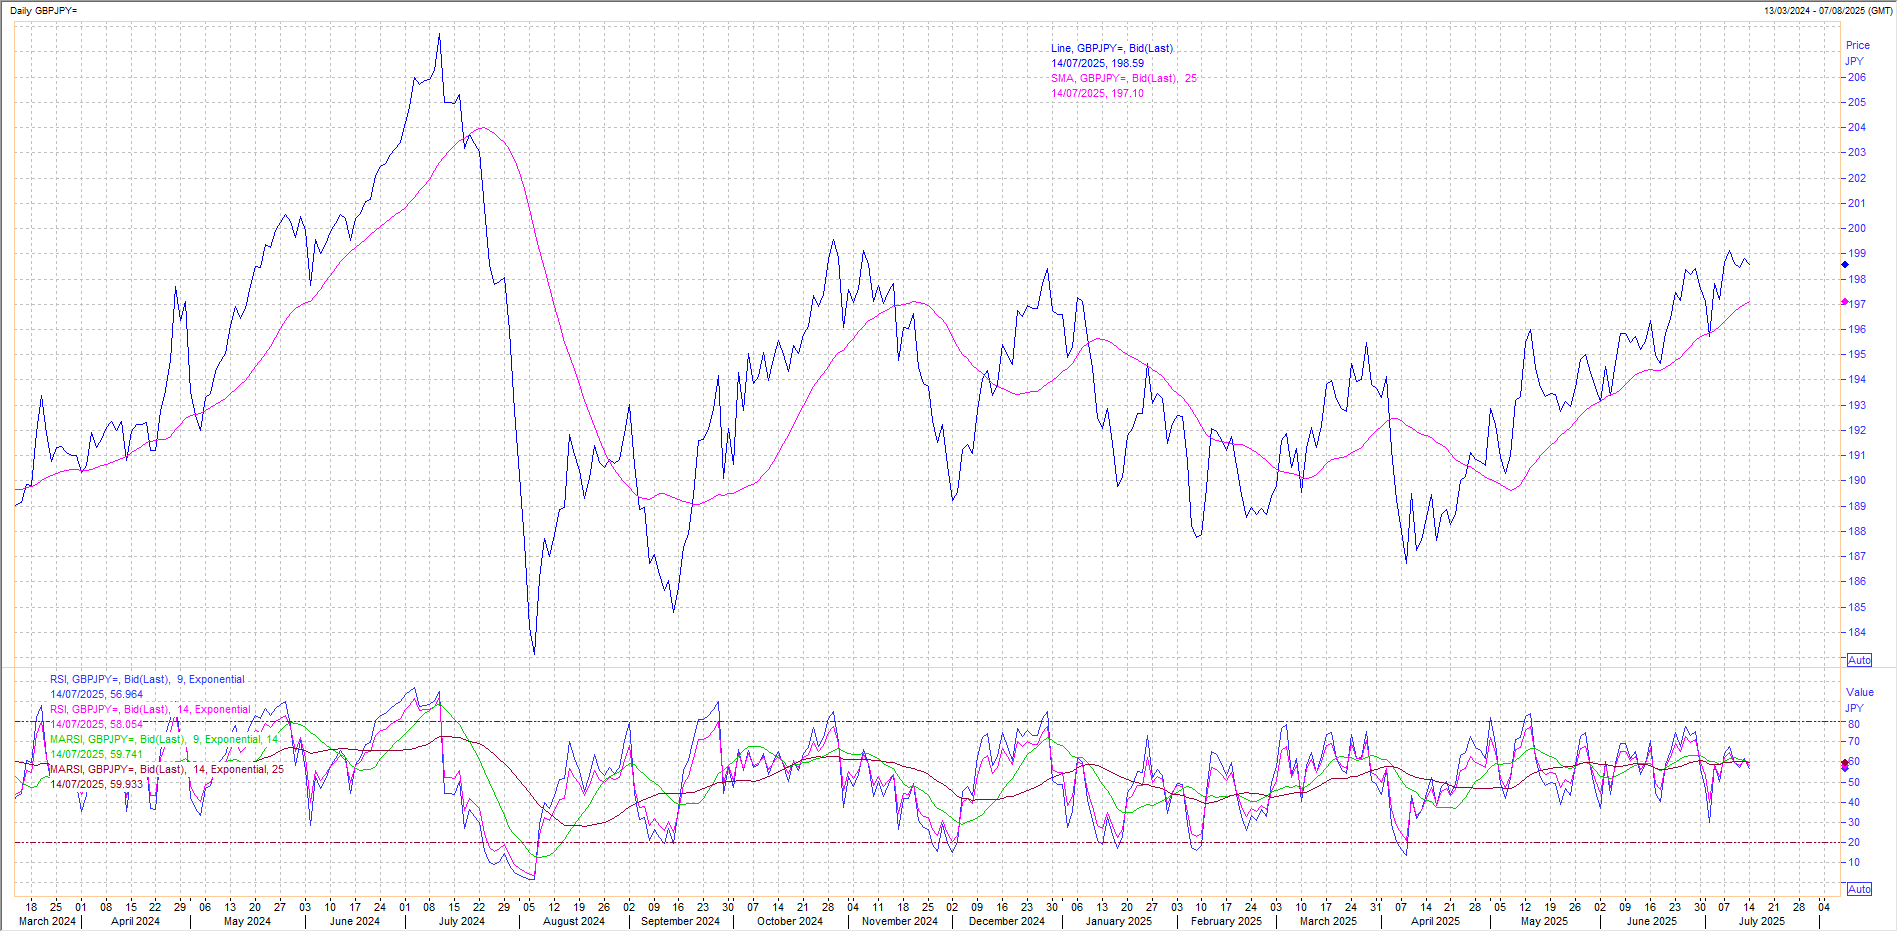Click the RSI 14 Exponential legend label

point(150,710)
